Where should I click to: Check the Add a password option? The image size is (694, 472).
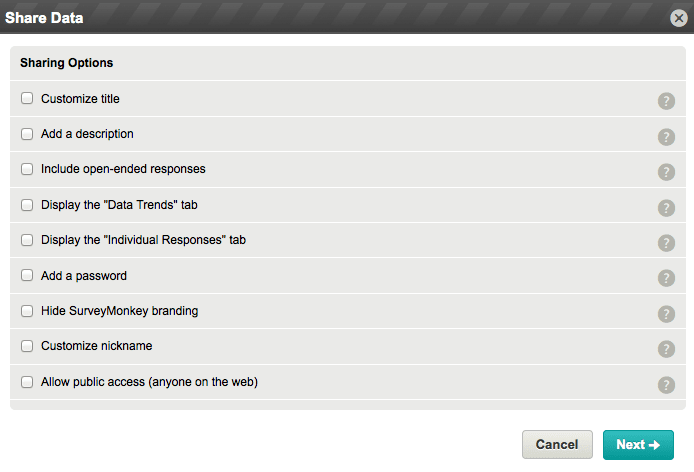coord(27,275)
